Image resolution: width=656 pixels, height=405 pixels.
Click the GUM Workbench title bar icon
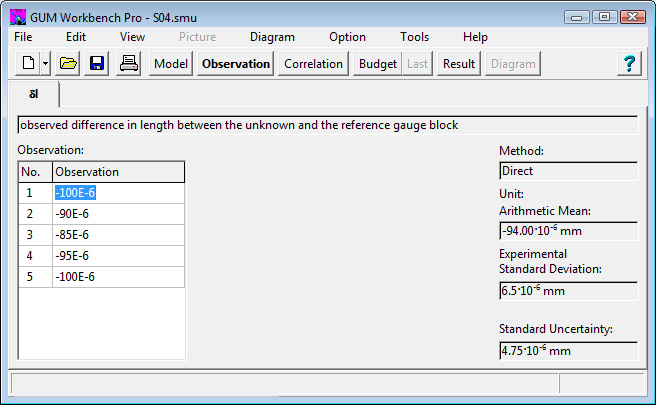pyautogui.click(x=17, y=17)
